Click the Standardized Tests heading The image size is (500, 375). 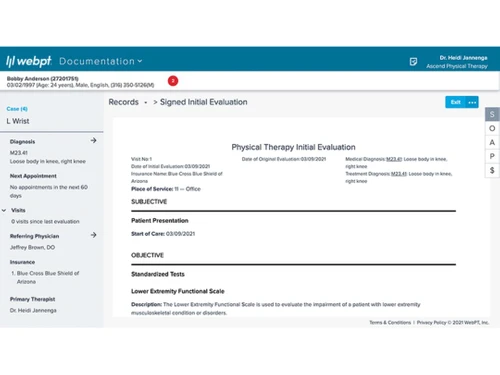tap(158, 274)
